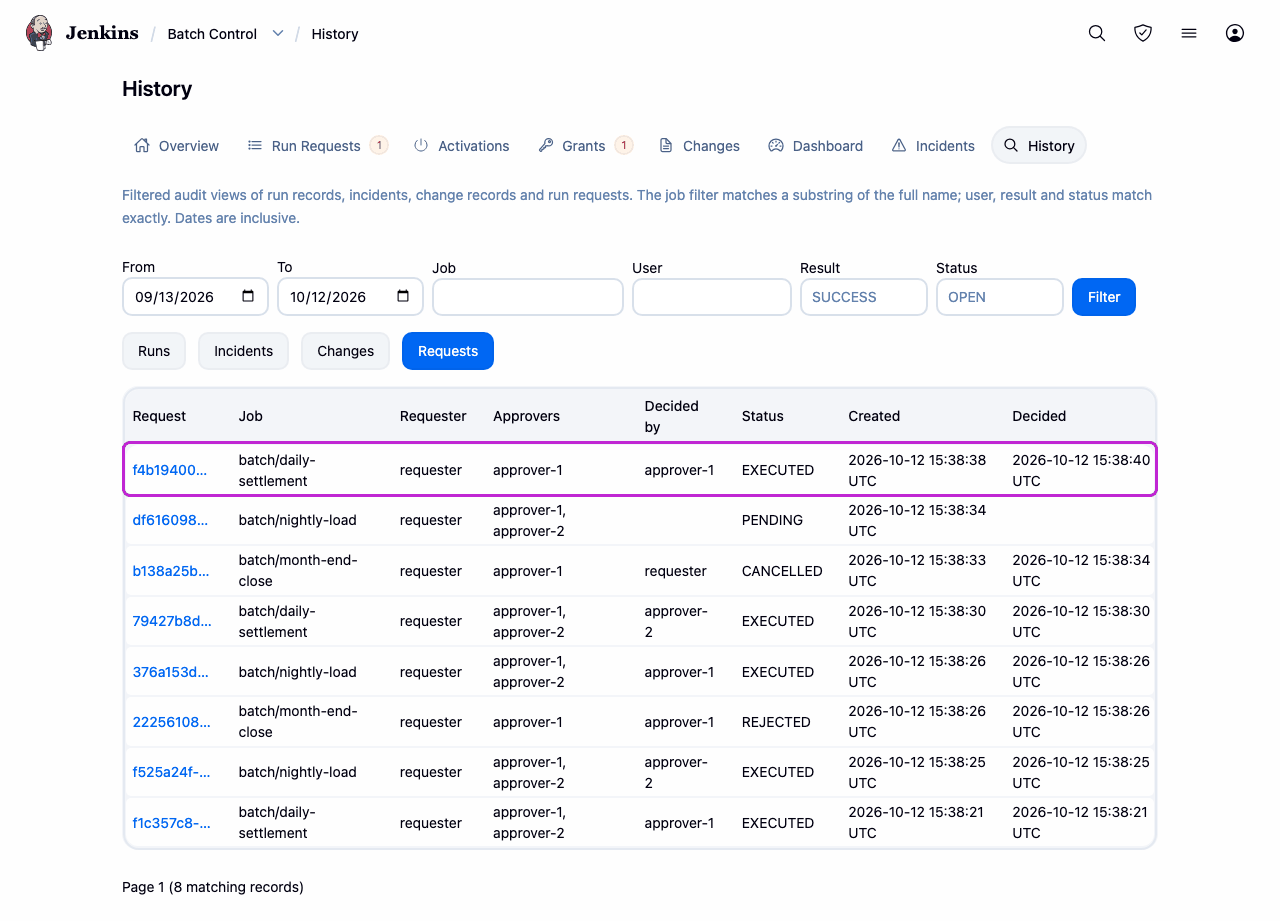Image resolution: width=1280 pixels, height=921 pixels.
Task: Select the History tab
Action: 1039,146
